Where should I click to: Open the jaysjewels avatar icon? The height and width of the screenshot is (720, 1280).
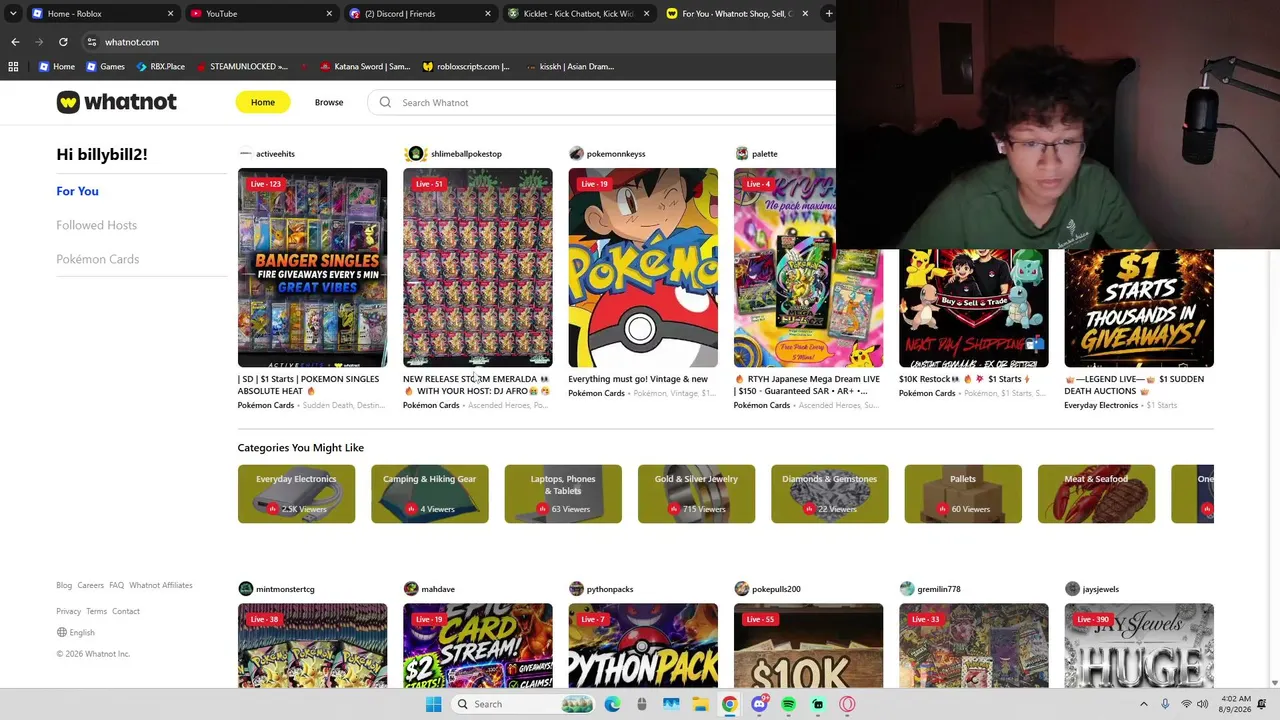tap(1072, 589)
